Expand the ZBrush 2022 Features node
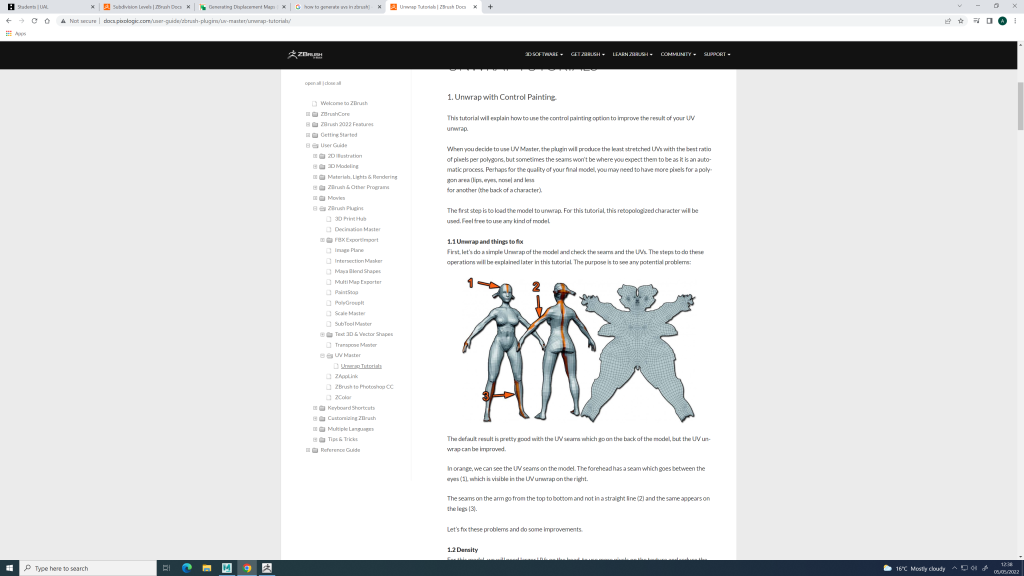Viewport: 1024px width, 576px height. click(308, 124)
